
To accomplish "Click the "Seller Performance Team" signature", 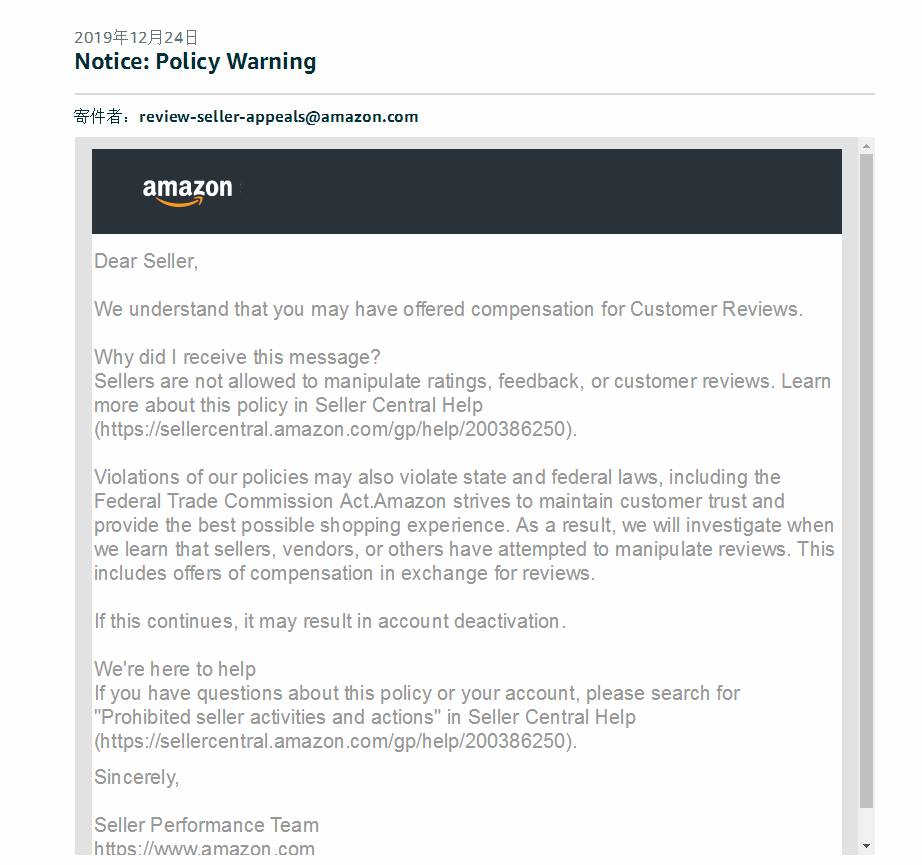I will [206, 825].
